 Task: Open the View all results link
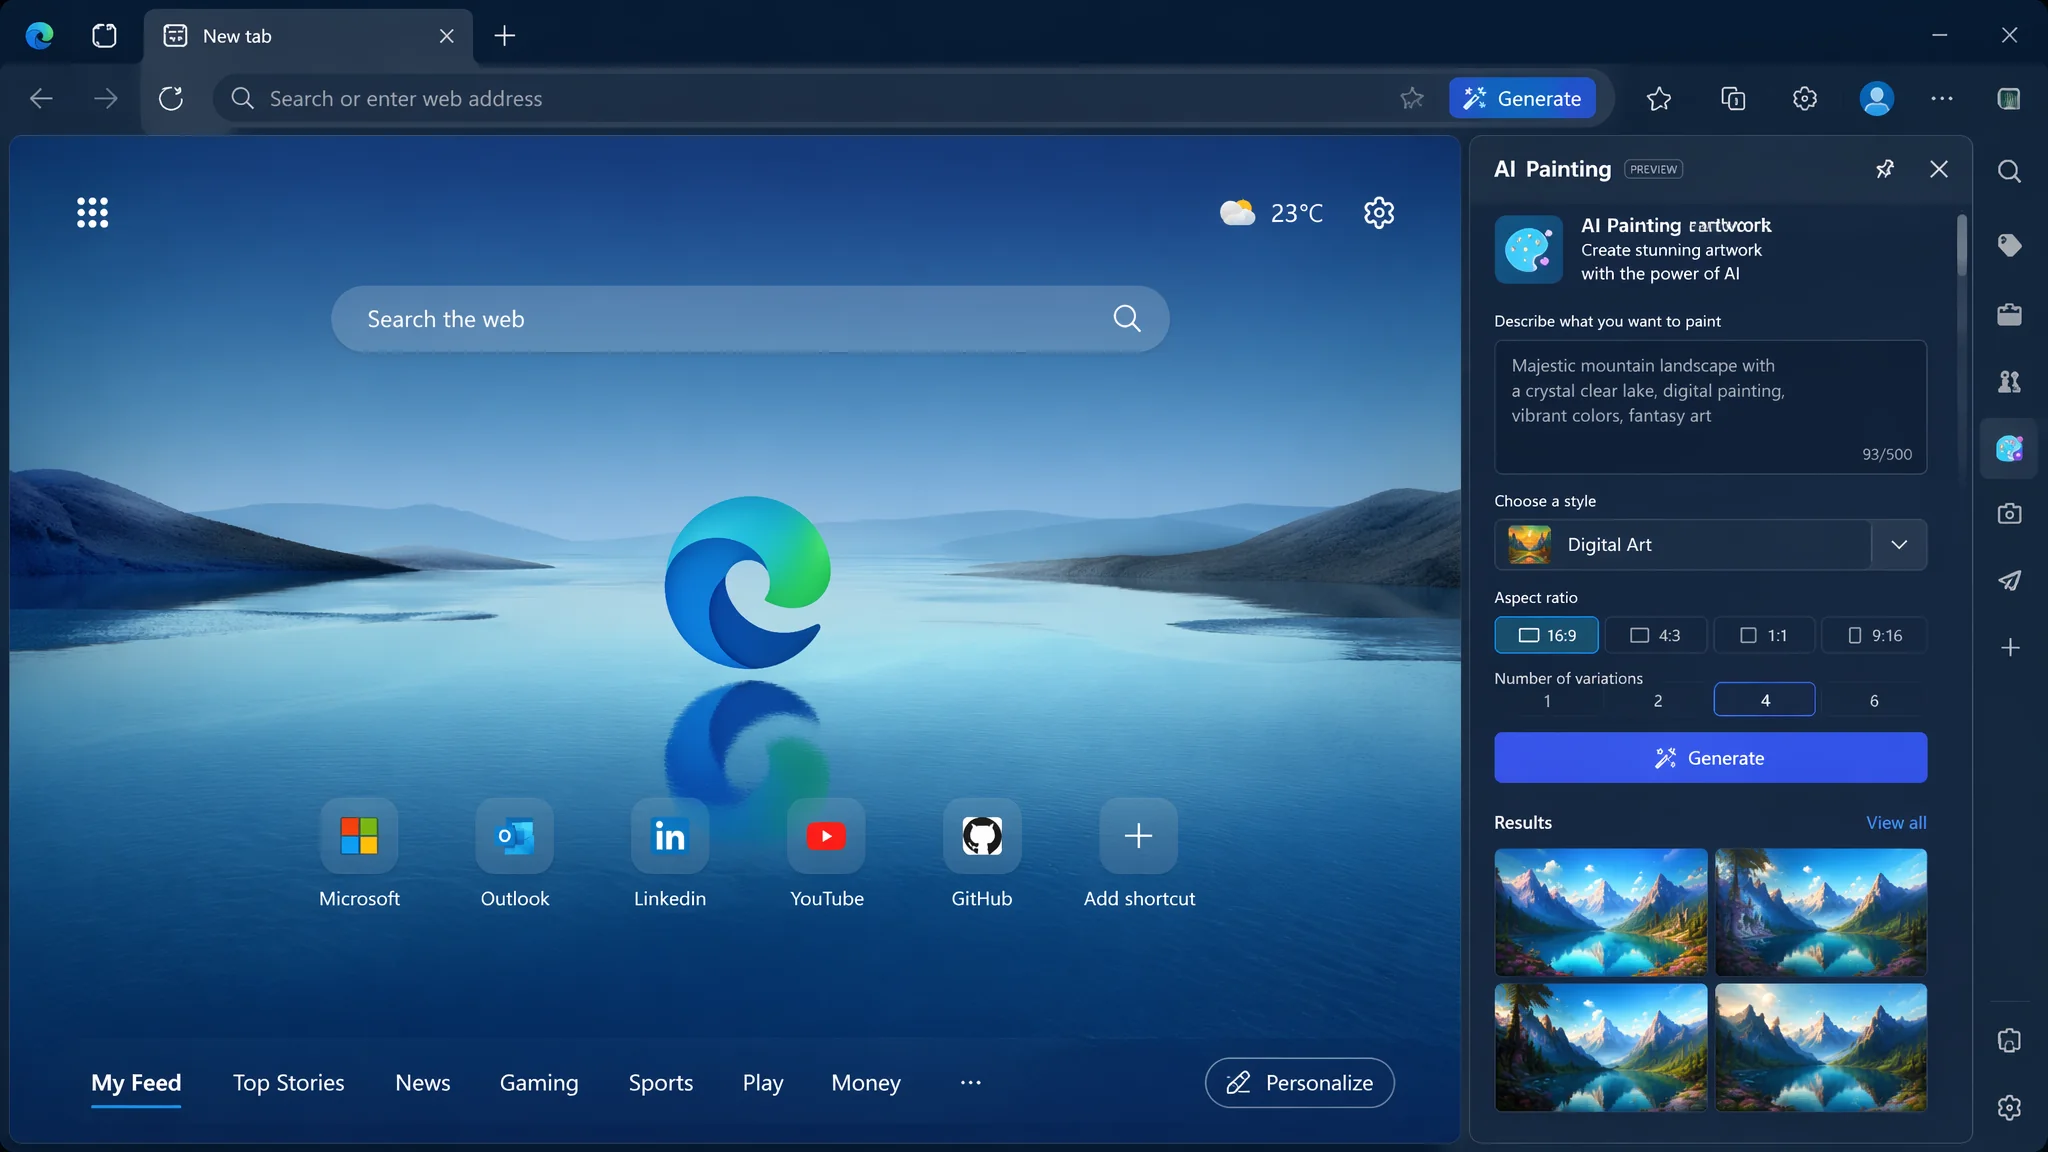coord(1896,822)
